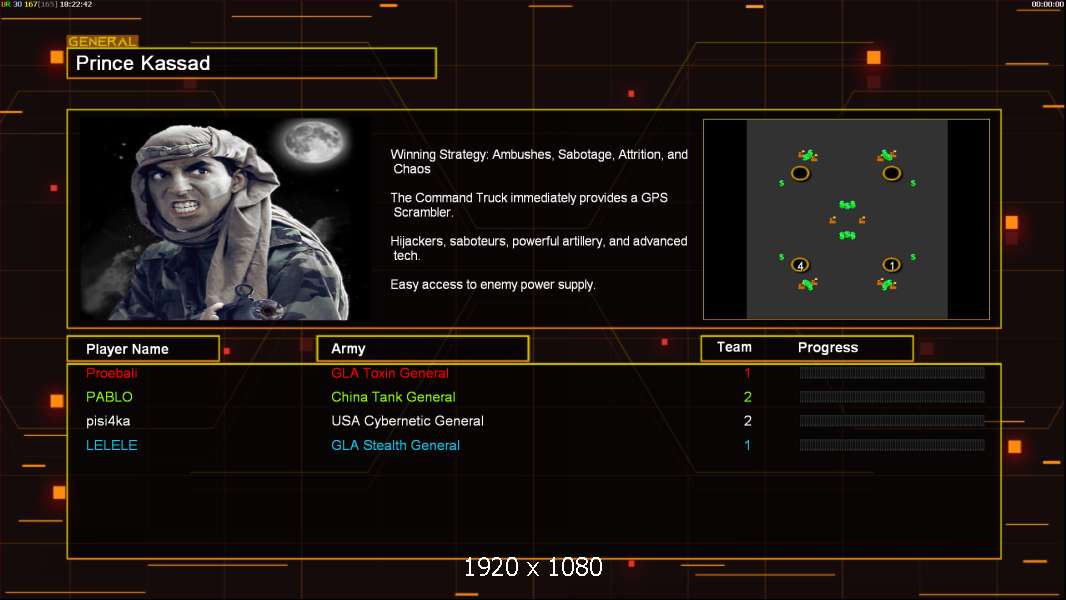Click the Team column header
This screenshot has width=1066, height=600.
(734, 347)
